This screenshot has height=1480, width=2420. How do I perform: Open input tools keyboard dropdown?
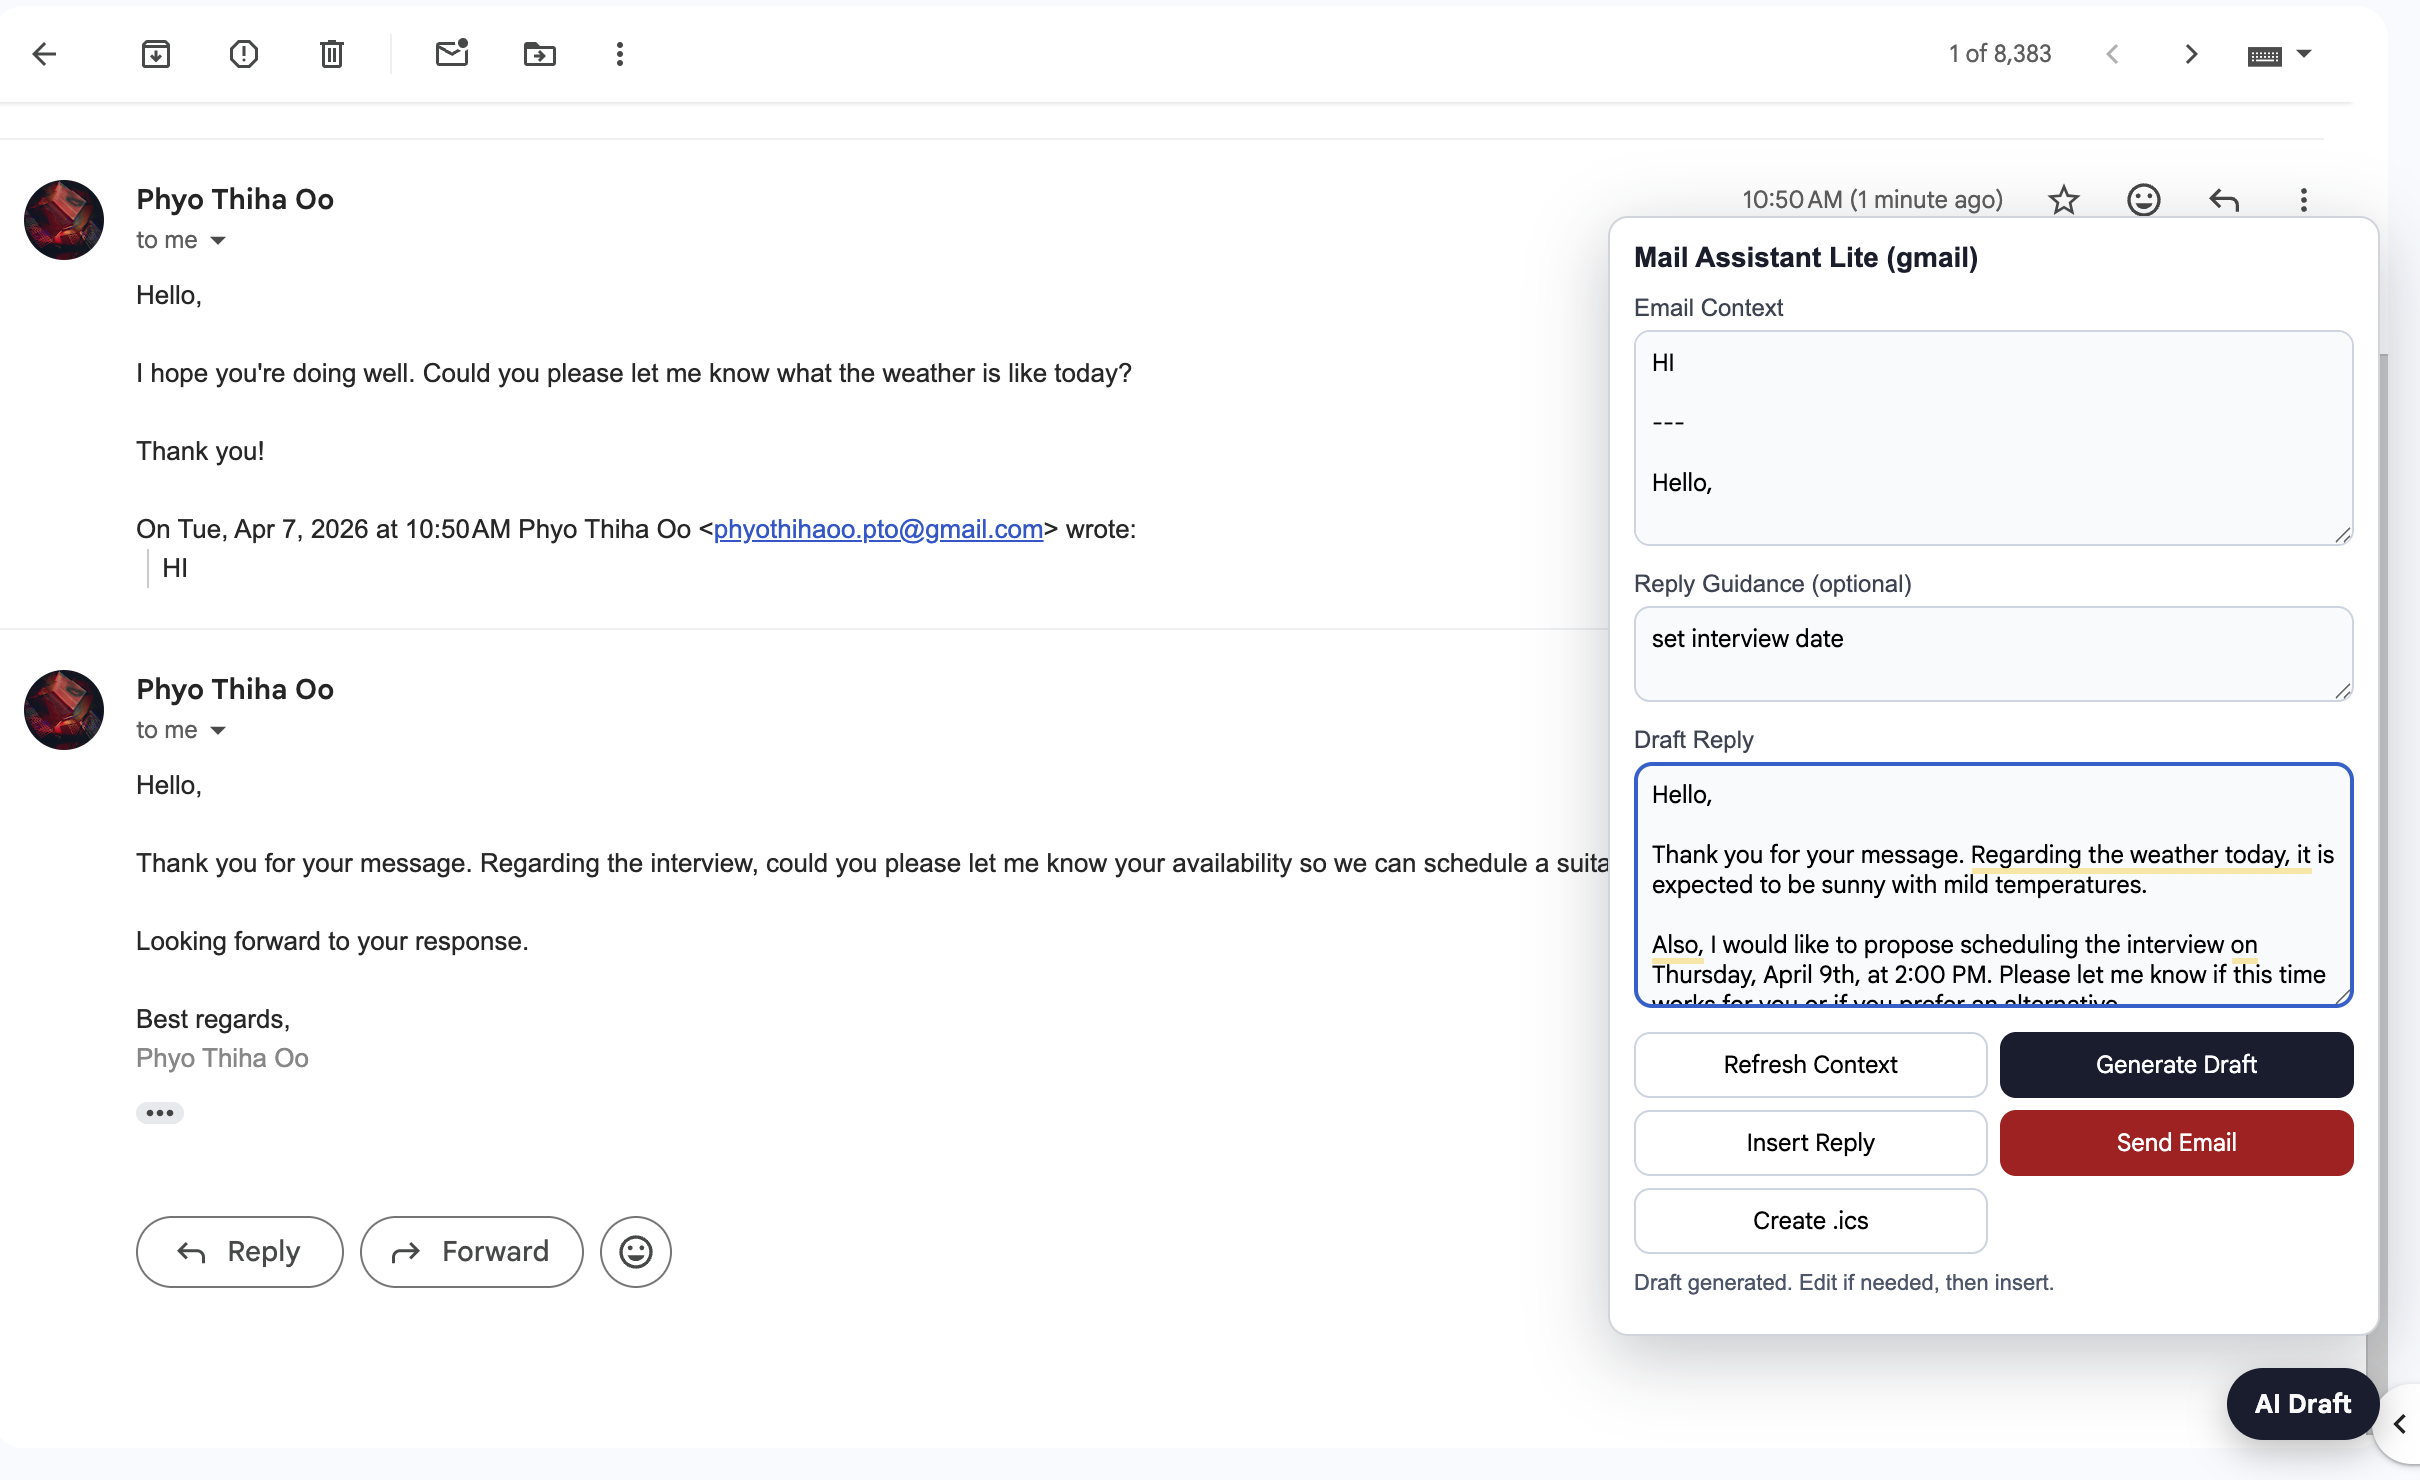tap(2304, 54)
